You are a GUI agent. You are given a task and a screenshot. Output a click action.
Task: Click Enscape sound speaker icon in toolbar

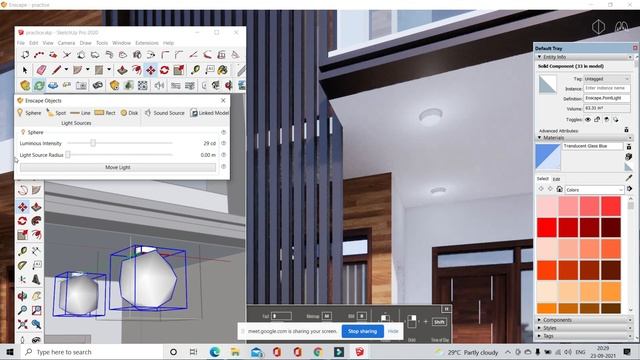tap(159, 85)
